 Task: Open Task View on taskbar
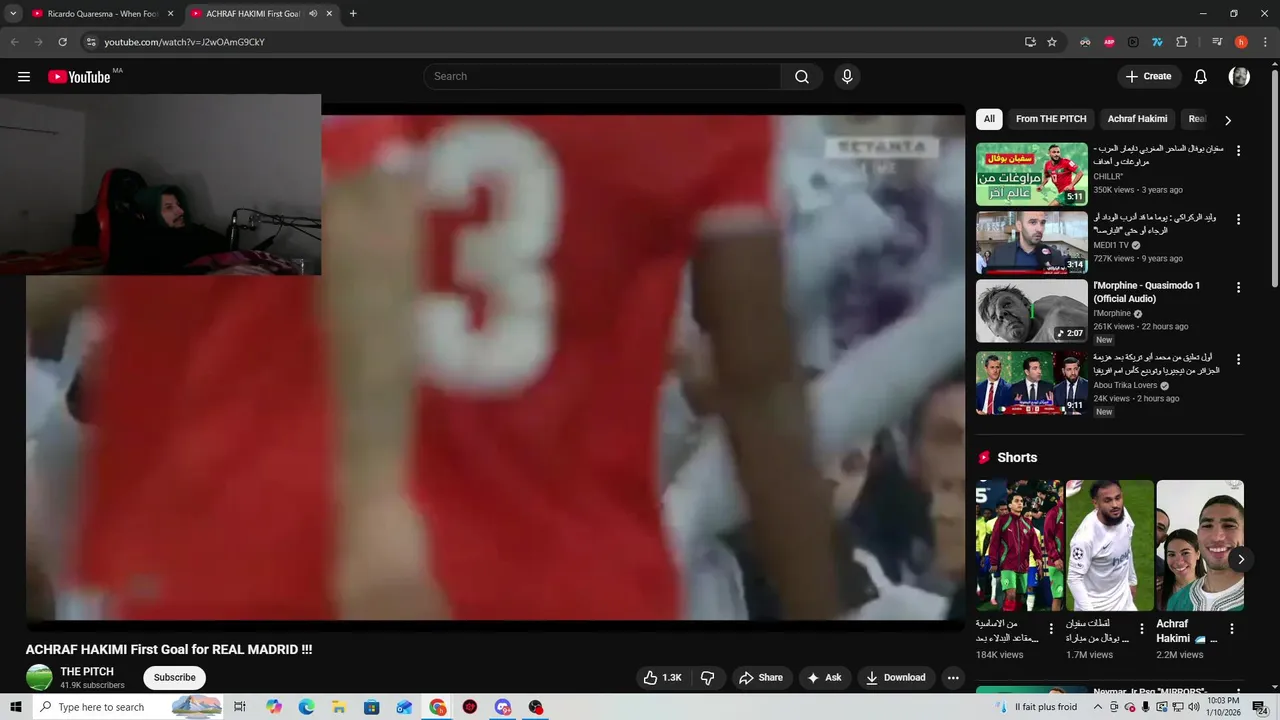(x=240, y=707)
